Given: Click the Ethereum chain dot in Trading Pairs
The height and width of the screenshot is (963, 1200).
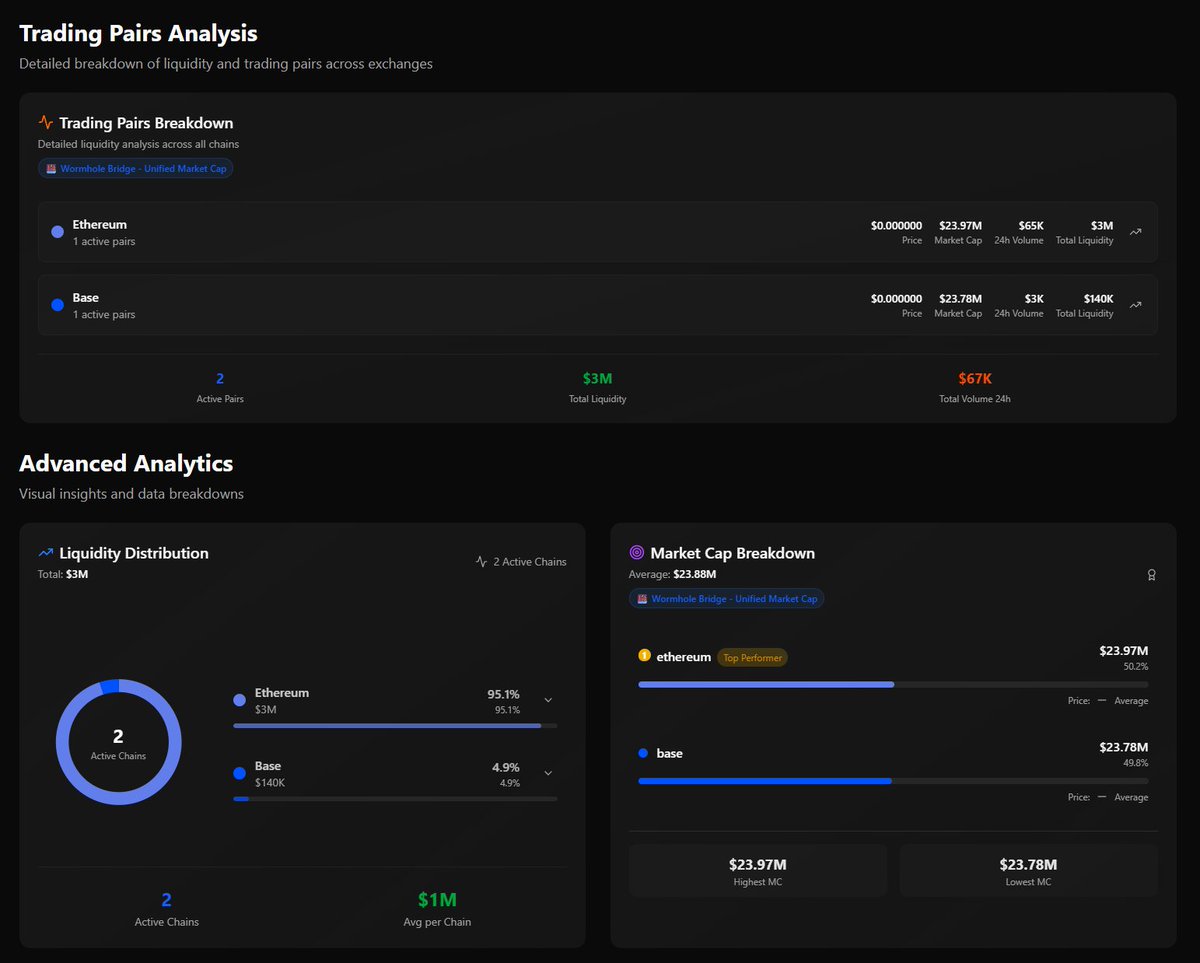Looking at the screenshot, I should click(57, 232).
